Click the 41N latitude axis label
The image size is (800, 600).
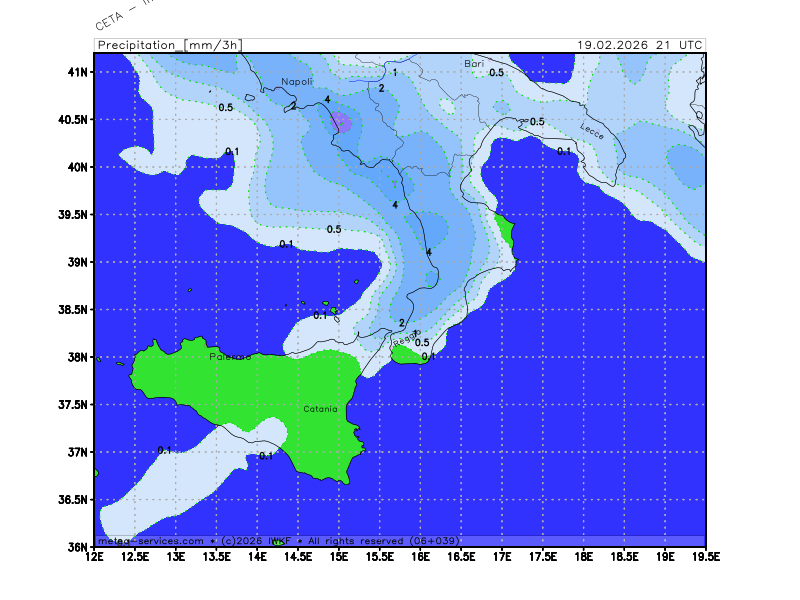(x=78, y=72)
